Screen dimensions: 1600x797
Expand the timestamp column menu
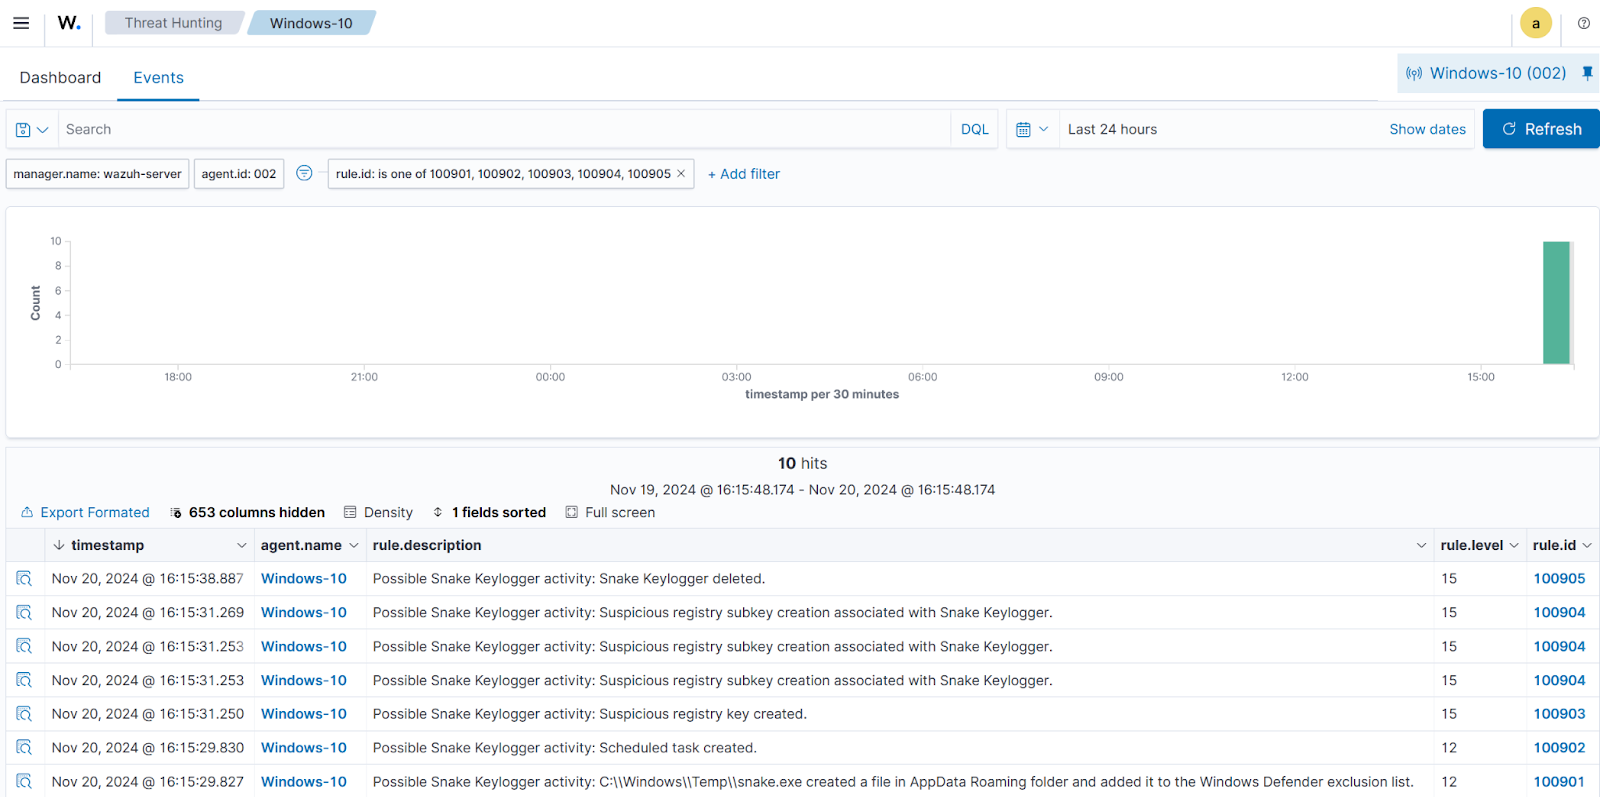coord(241,545)
